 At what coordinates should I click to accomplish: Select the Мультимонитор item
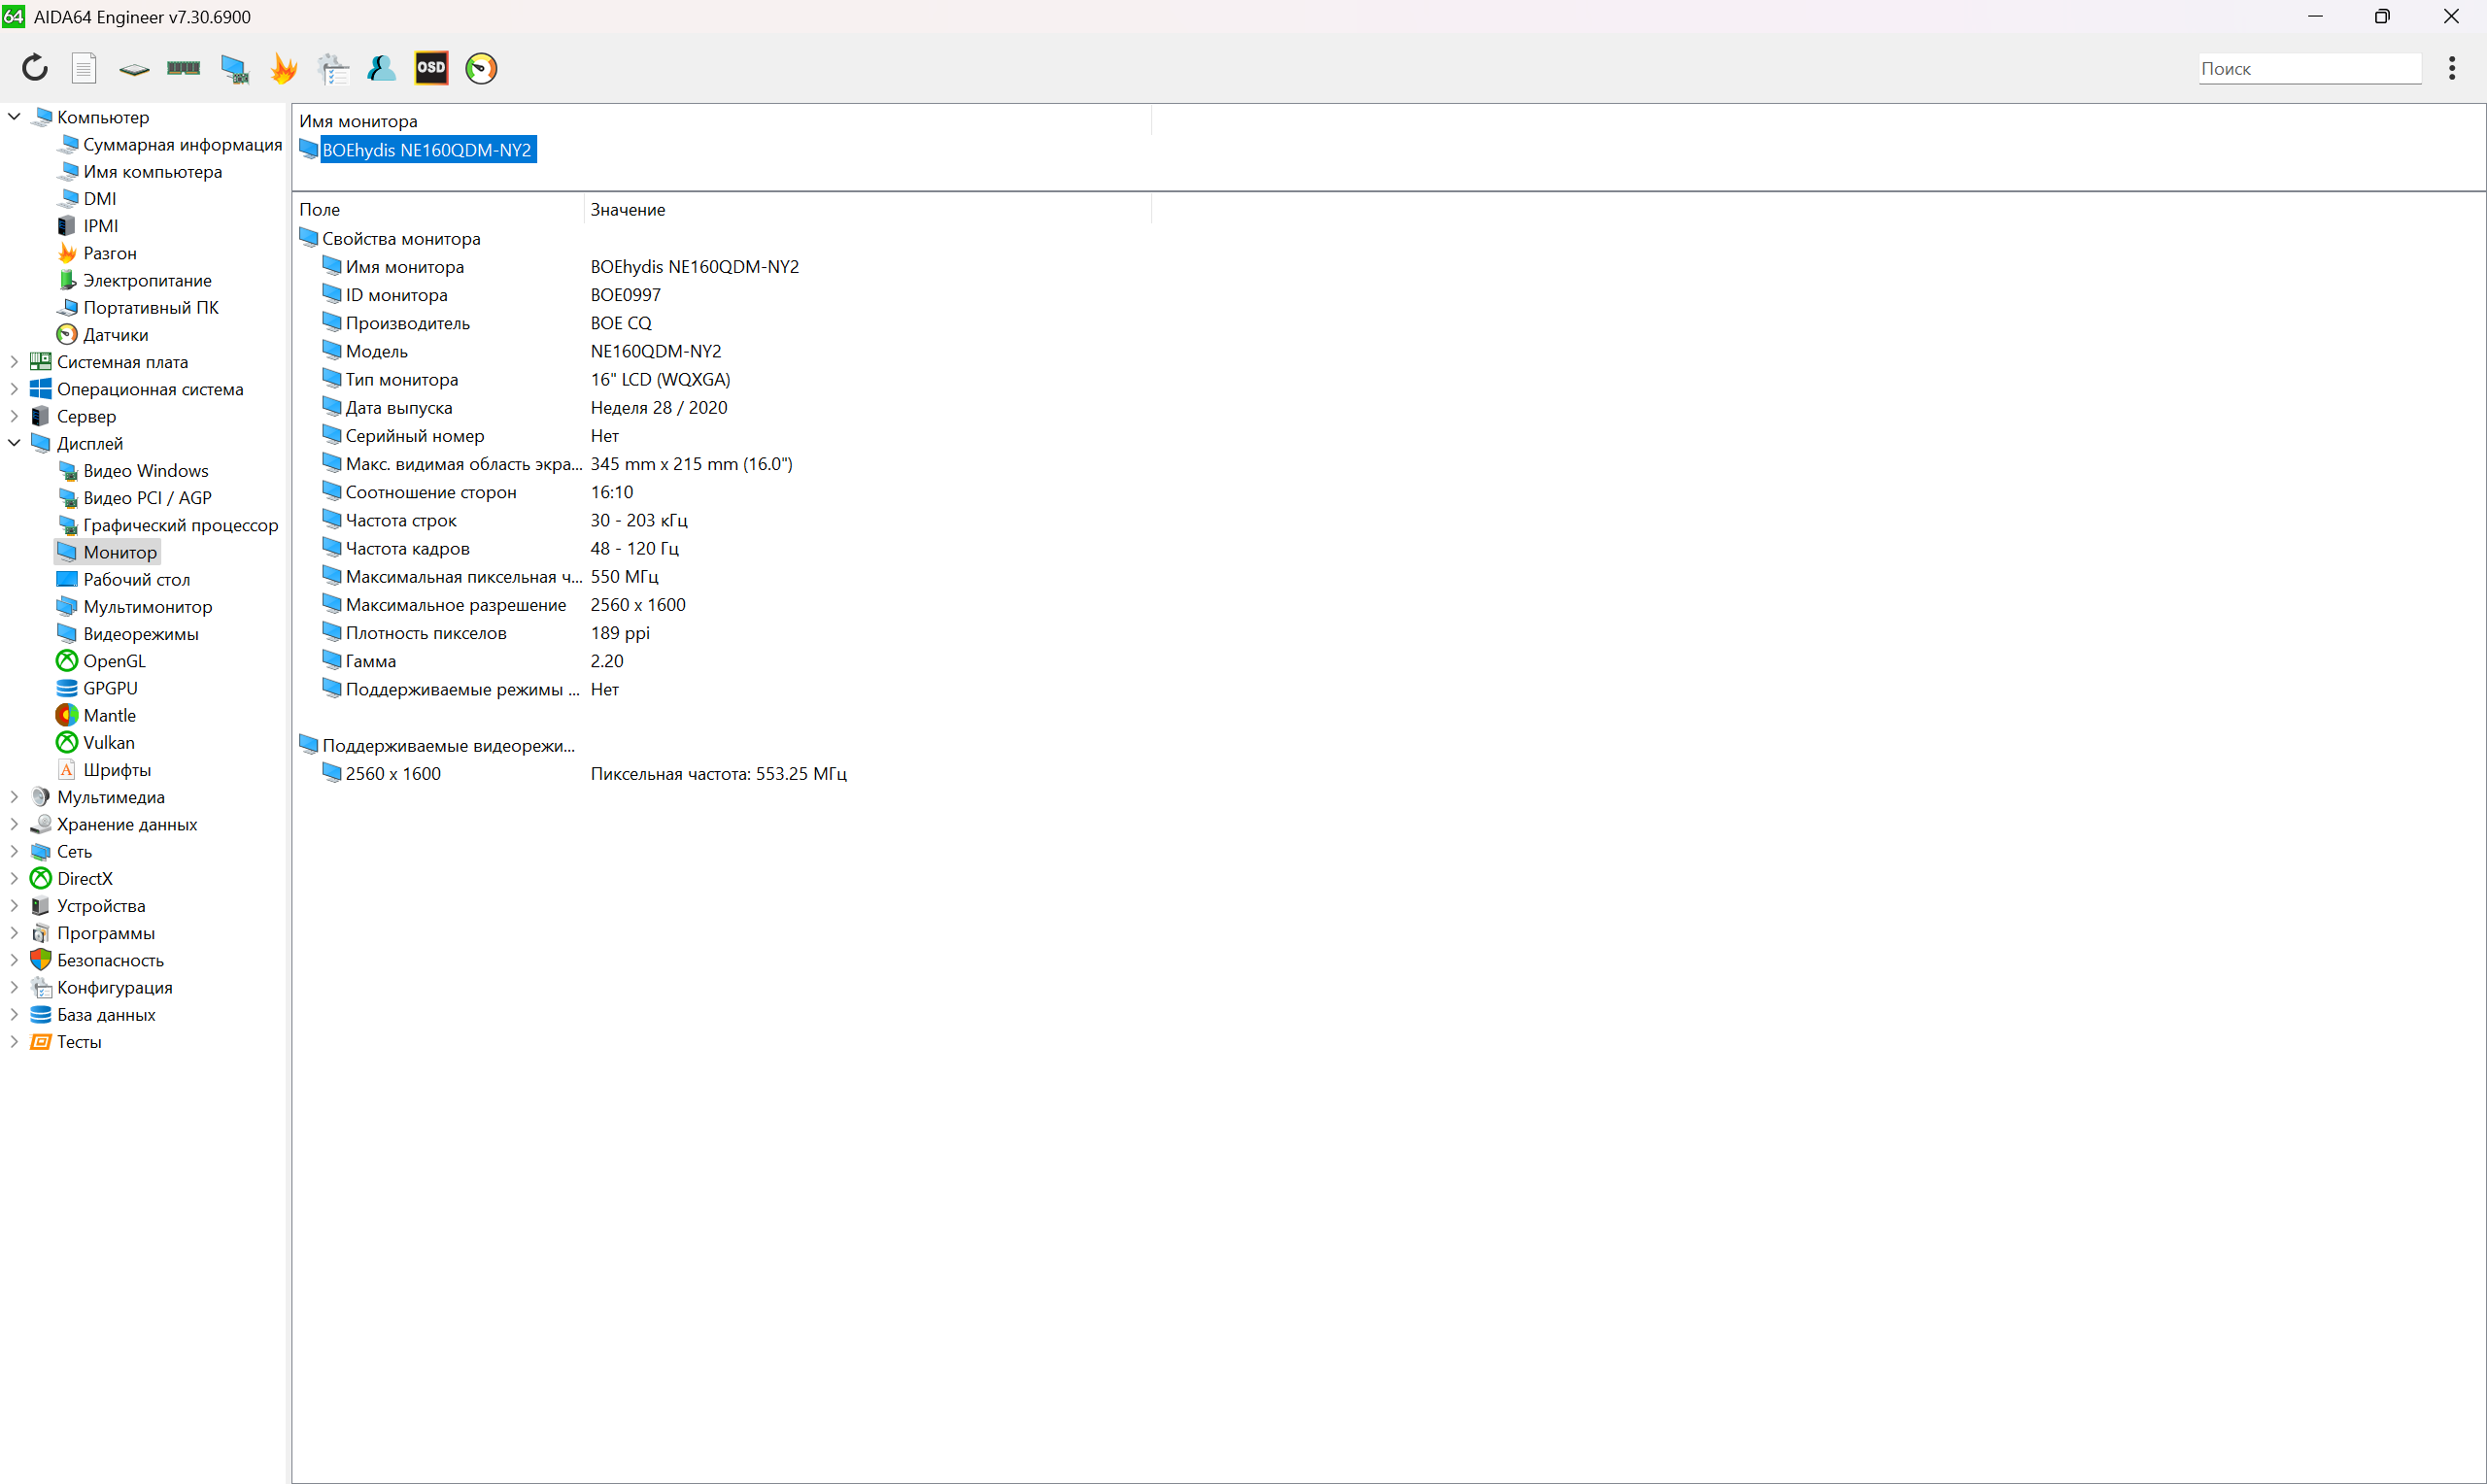[x=135, y=607]
